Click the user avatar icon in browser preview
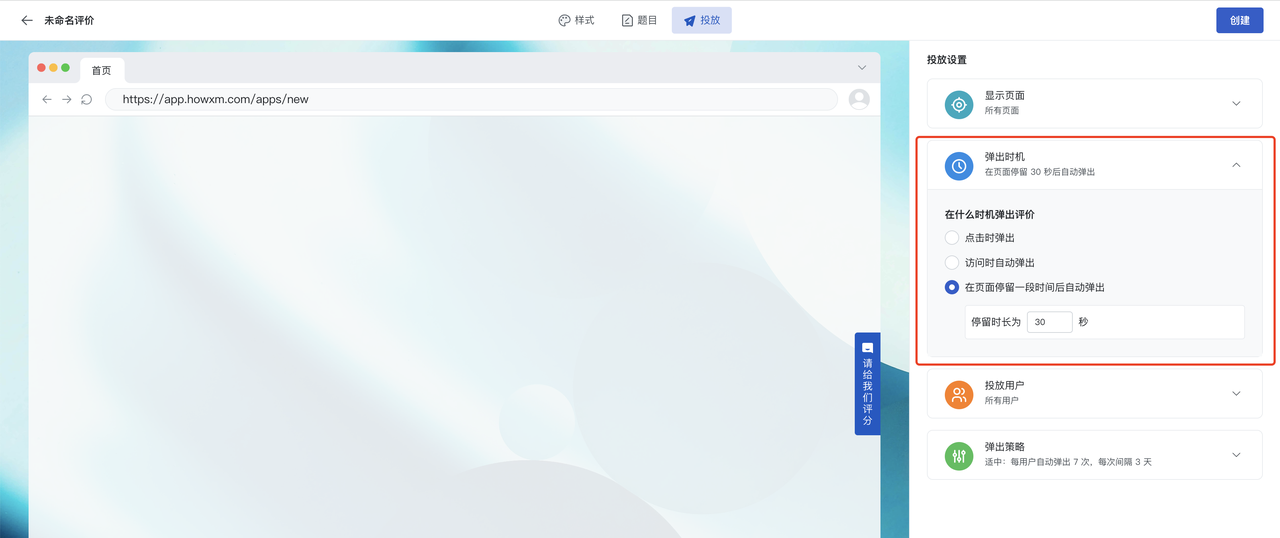The height and width of the screenshot is (538, 1280). pyautogui.click(x=859, y=99)
